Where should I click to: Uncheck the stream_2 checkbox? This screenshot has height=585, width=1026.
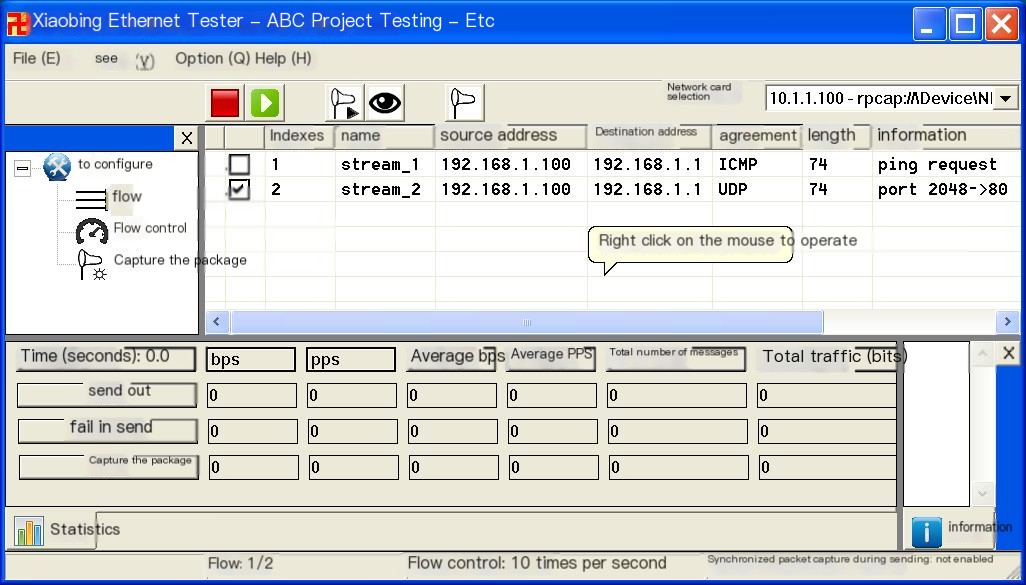pos(239,190)
